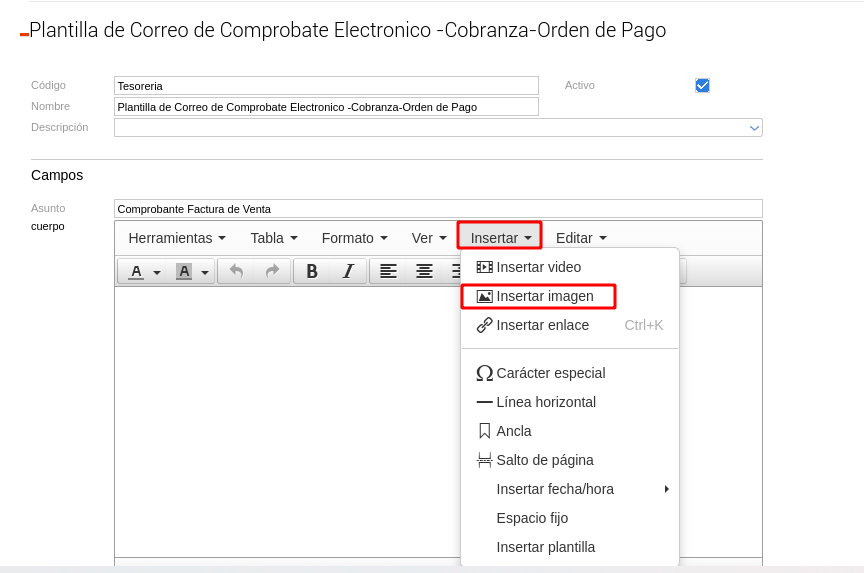Image resolution: width=864 pixels, height=573 pixels.
Task: Open the text color dropdown arrow
Action: point(157,272)
